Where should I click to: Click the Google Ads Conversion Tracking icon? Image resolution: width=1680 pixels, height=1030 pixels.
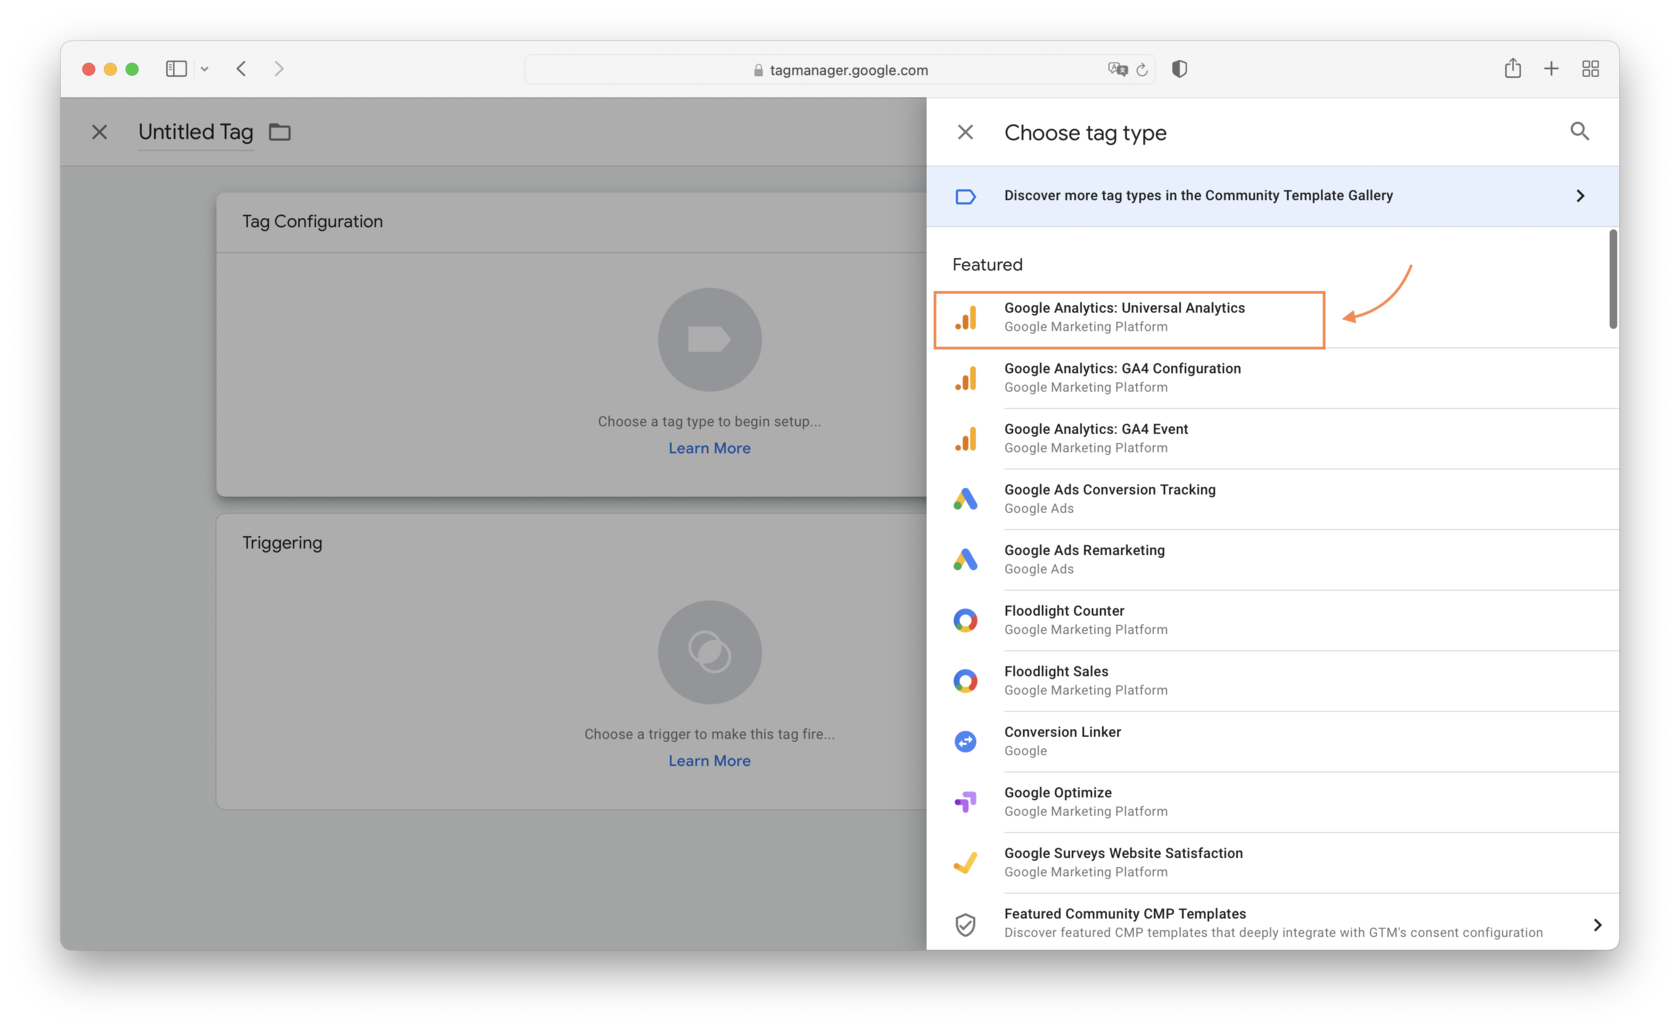(965, 499)
